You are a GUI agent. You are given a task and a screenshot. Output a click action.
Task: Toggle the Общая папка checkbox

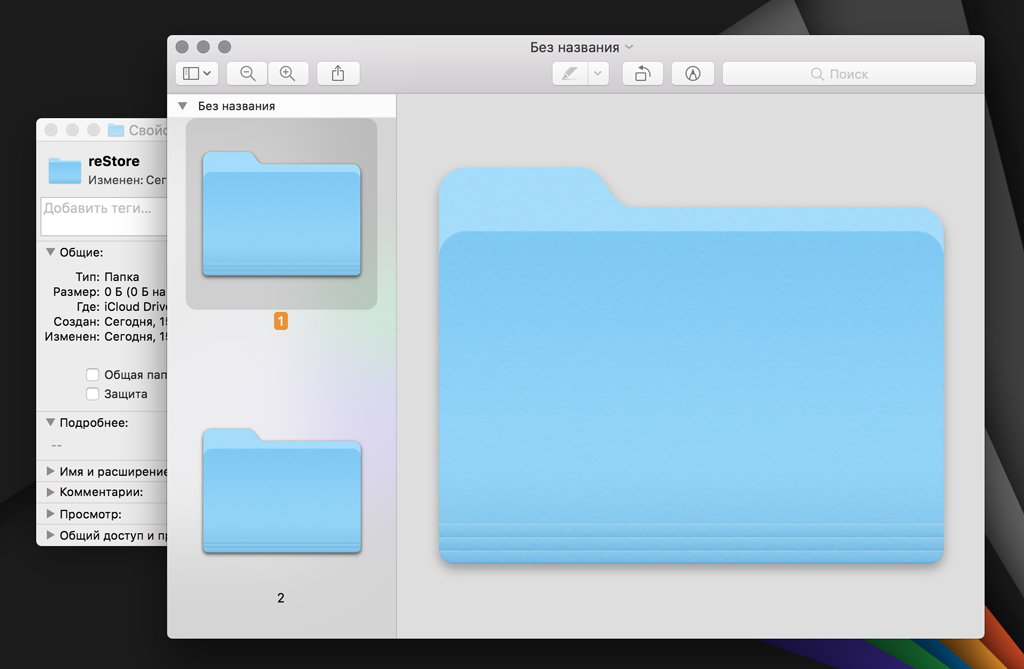click(x=93, y=374)
